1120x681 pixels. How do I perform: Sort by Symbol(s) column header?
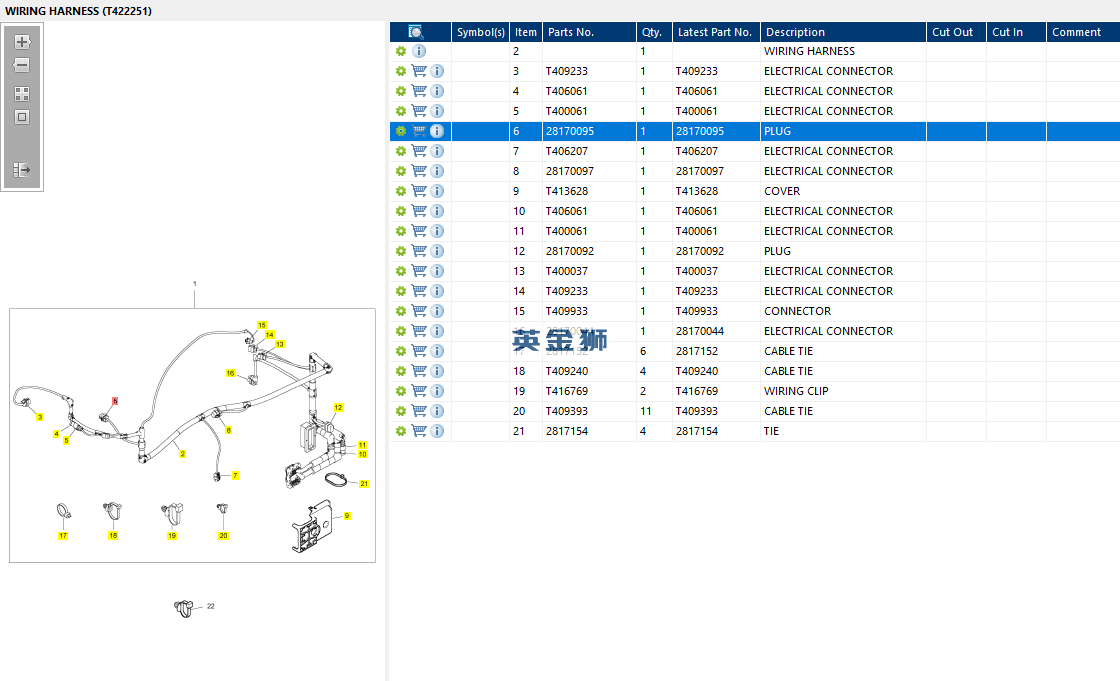click(480, 32)
